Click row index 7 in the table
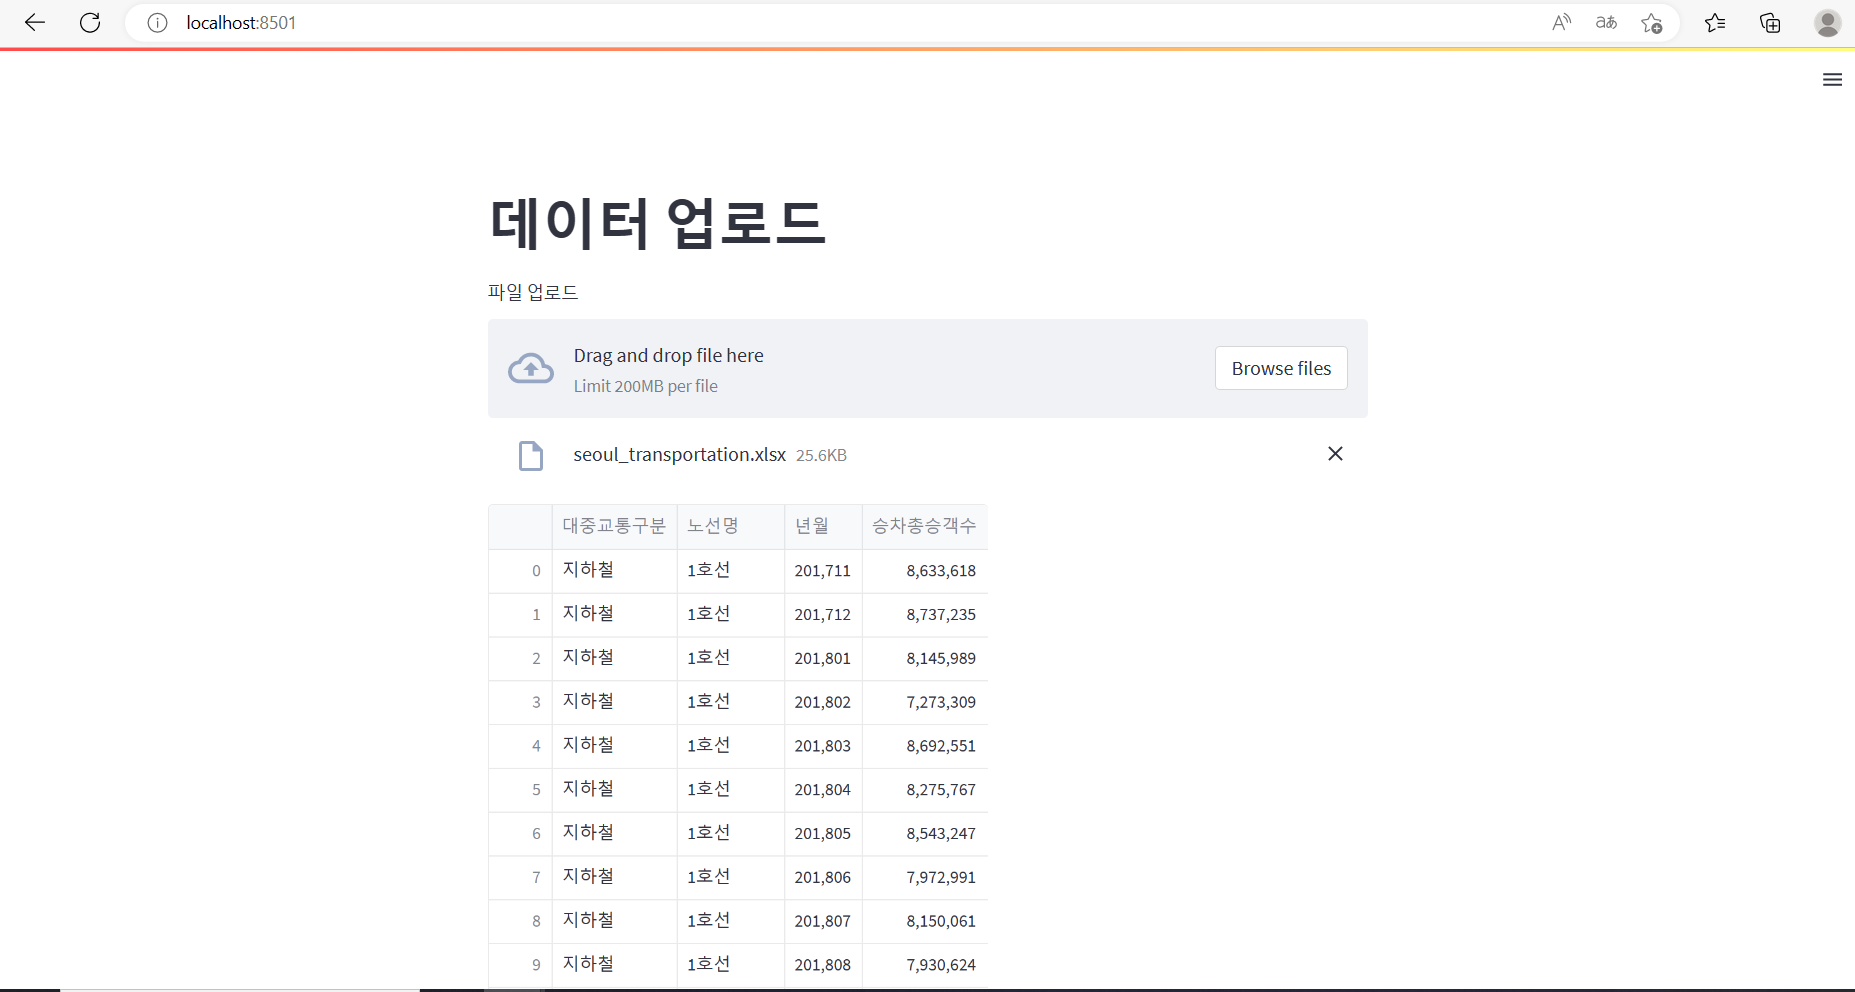Viewport: 1855px width, 992px height. (520, 878)
